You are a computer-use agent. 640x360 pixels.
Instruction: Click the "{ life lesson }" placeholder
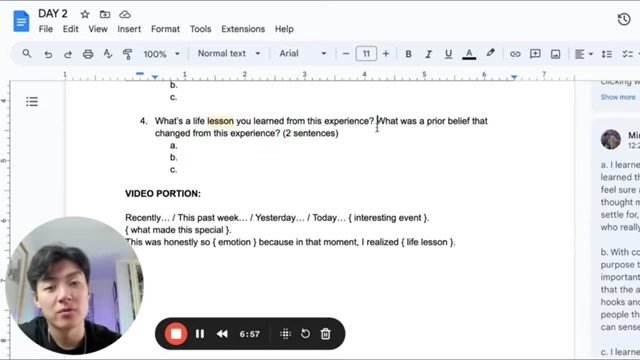[x=428, y=242]
